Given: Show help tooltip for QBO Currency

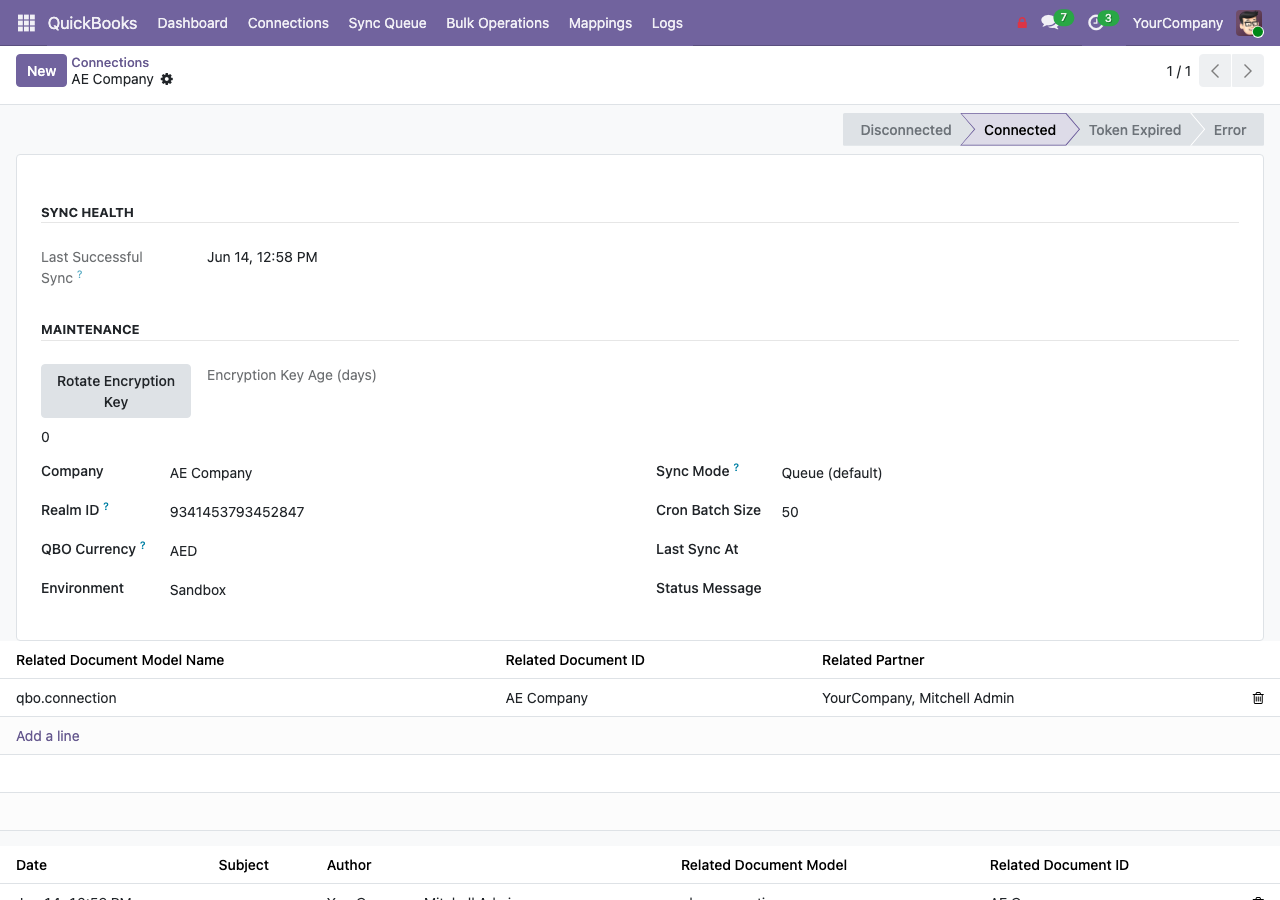Looking at the screenshot, I should [x=142, y=545].
